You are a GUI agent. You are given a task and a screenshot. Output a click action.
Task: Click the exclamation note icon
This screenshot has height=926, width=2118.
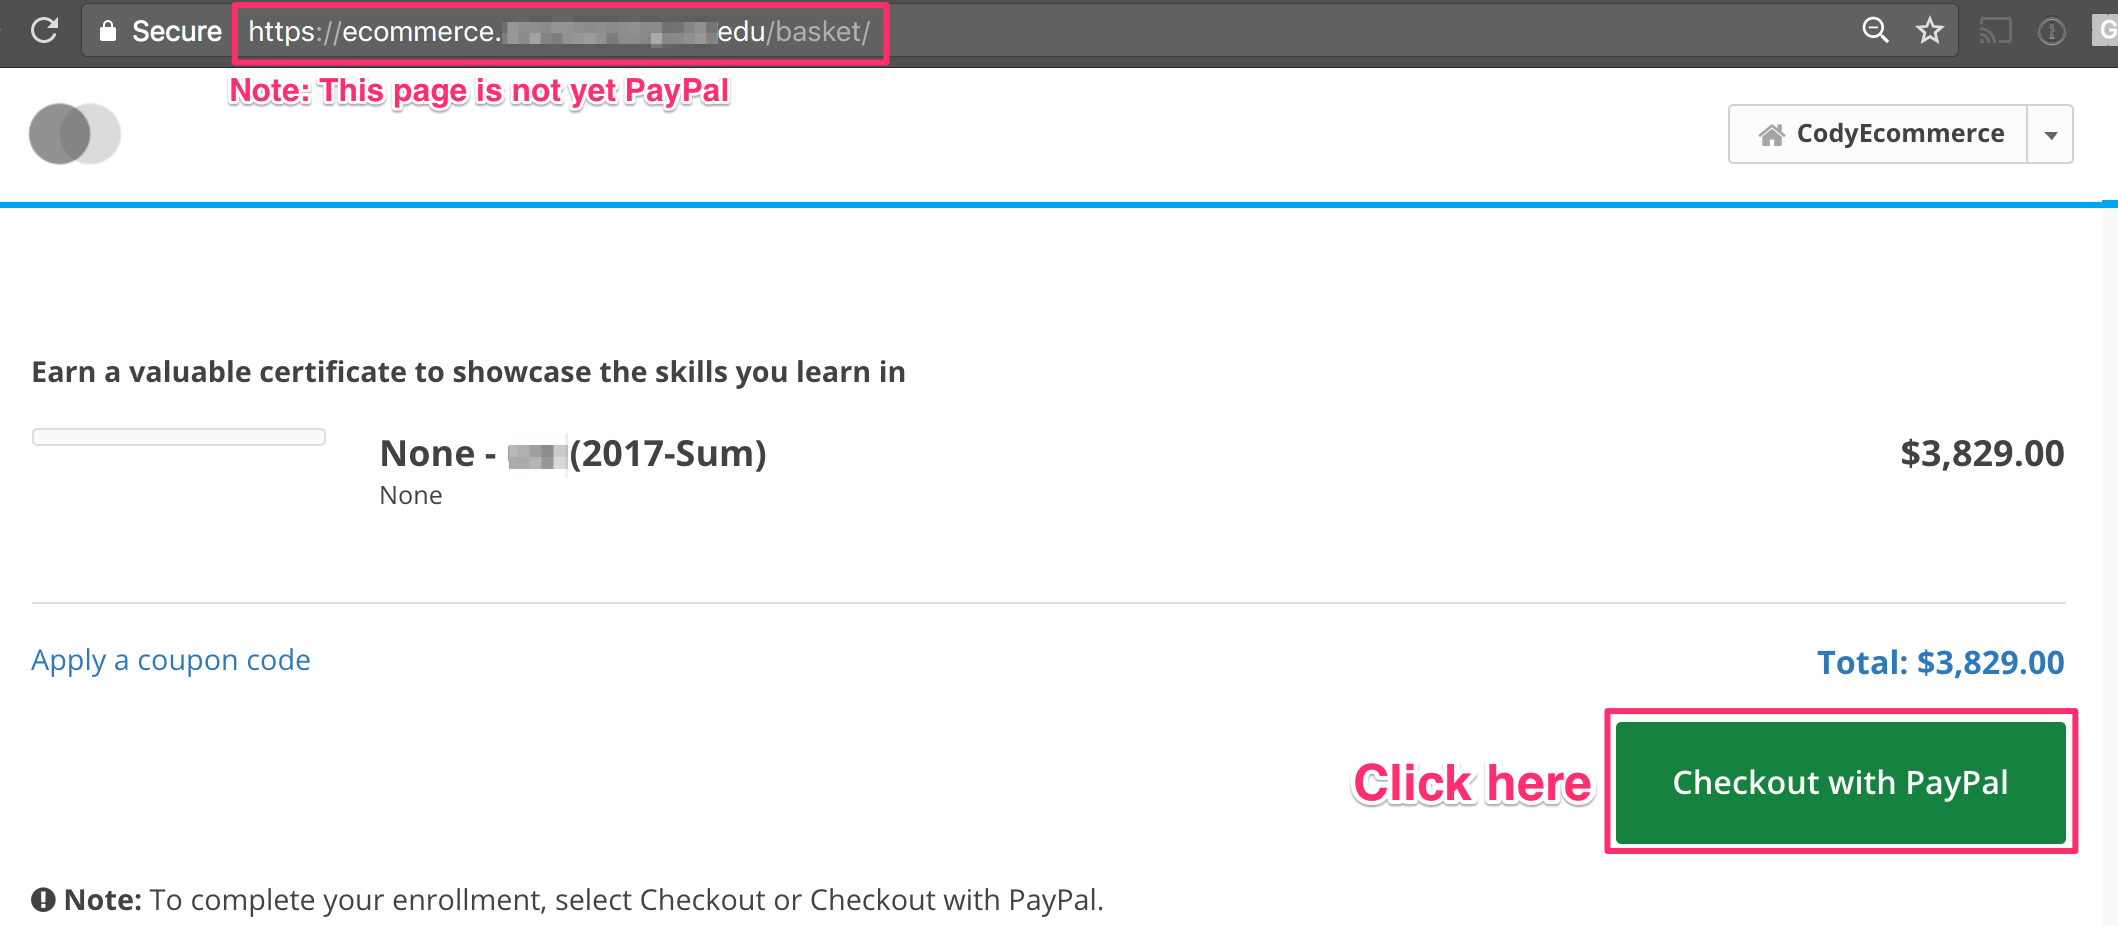43,900
